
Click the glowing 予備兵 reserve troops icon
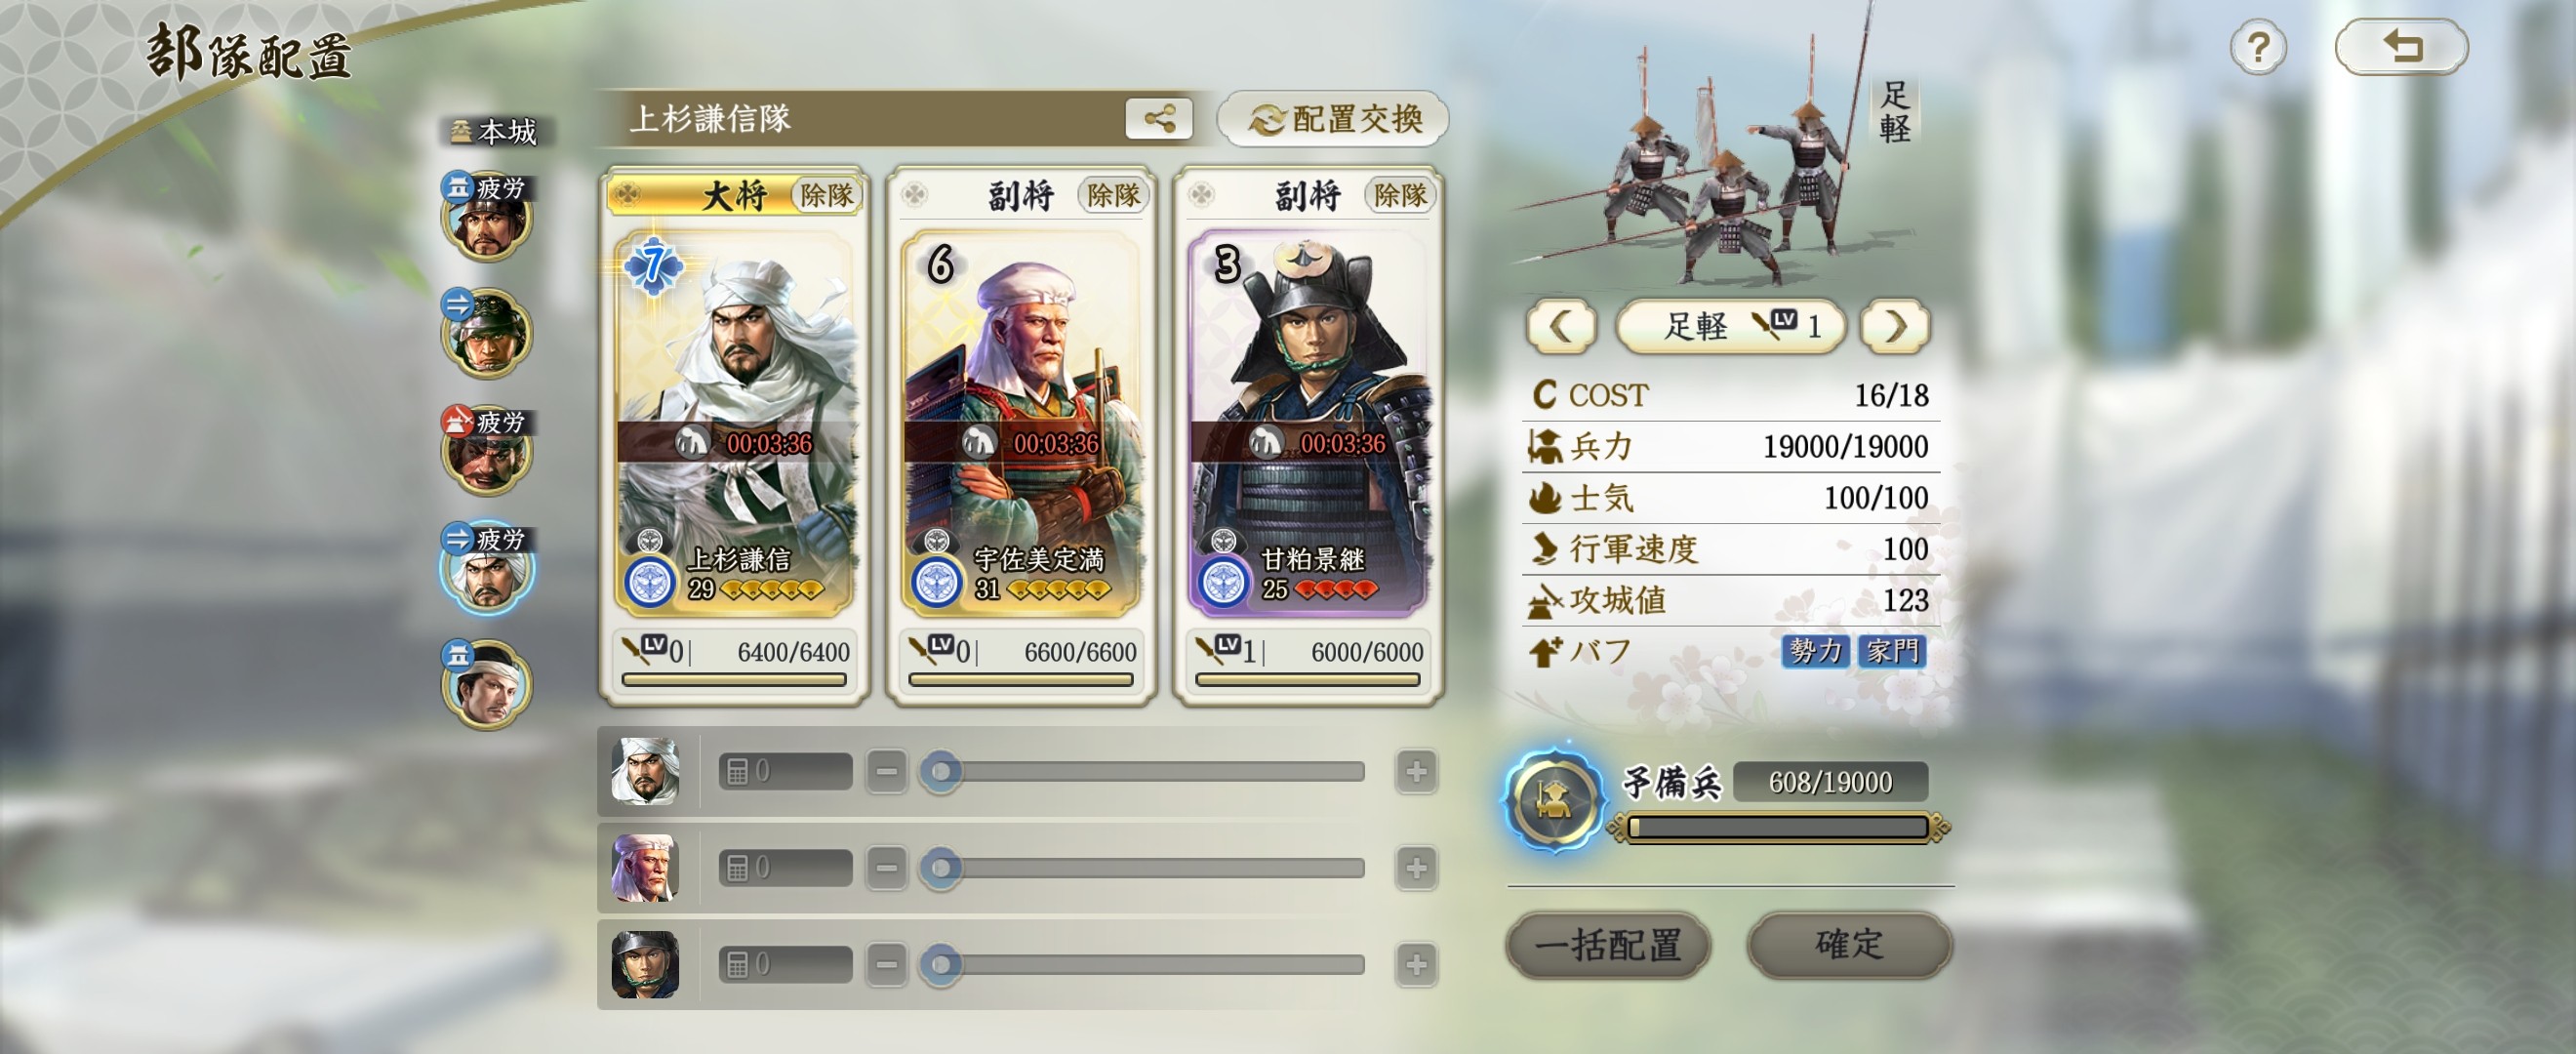(x=1553, y=800)
